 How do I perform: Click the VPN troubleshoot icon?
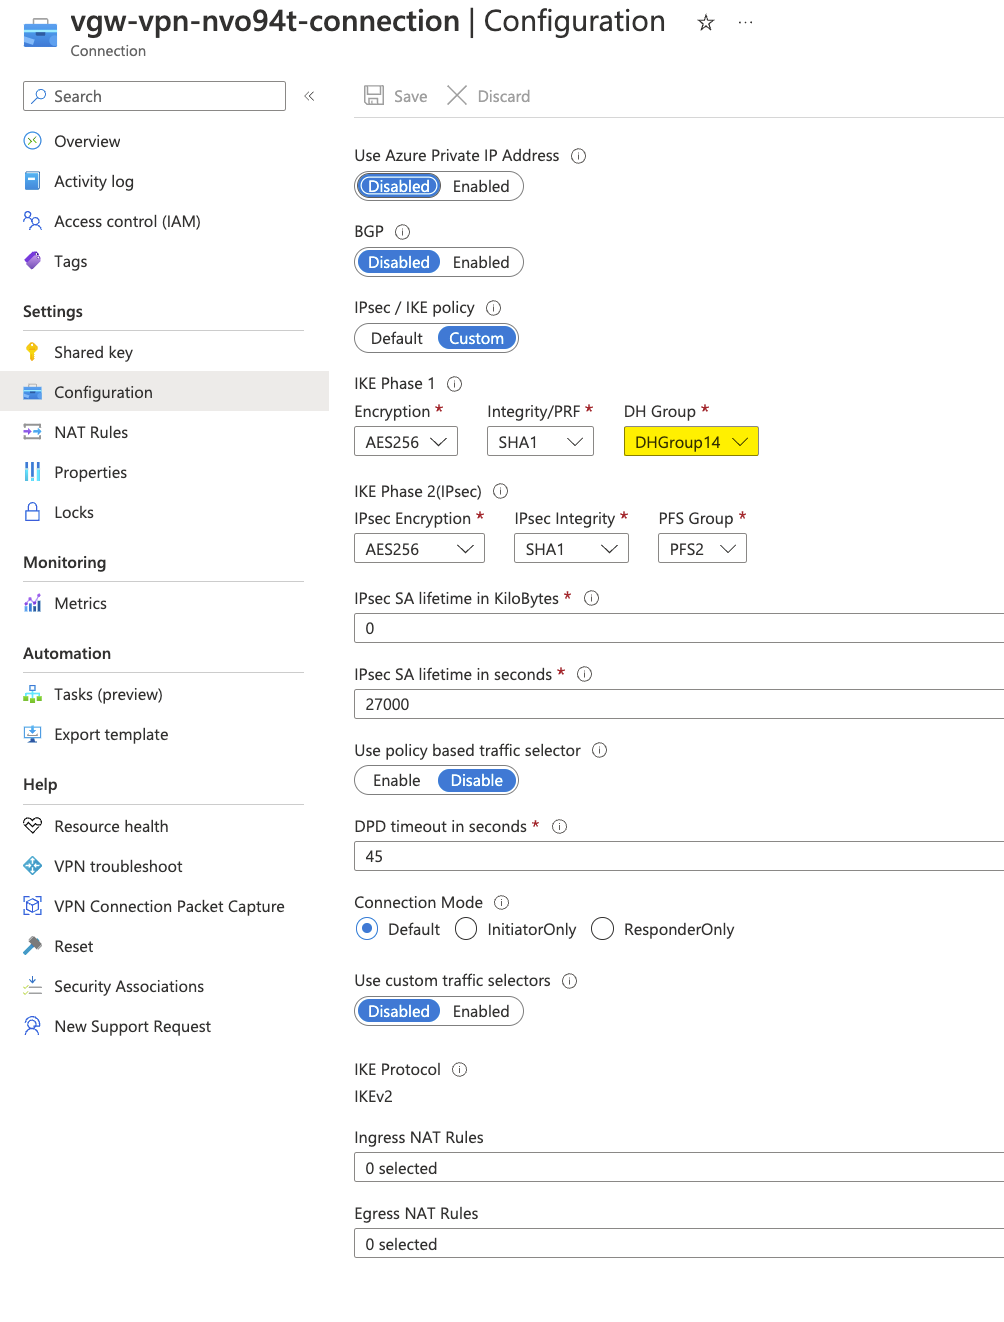pyautogui.click(x=33, y=866)
